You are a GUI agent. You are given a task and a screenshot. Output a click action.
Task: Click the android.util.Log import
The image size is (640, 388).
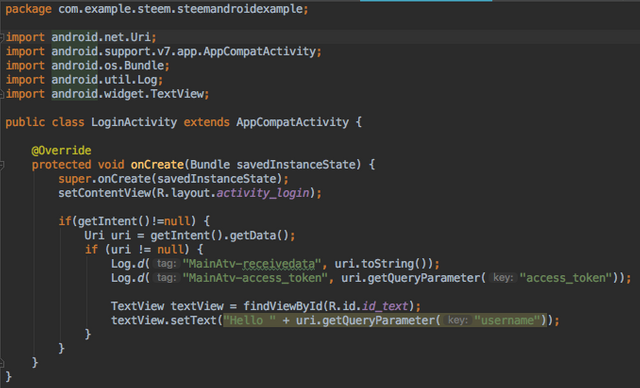(104, 80)
